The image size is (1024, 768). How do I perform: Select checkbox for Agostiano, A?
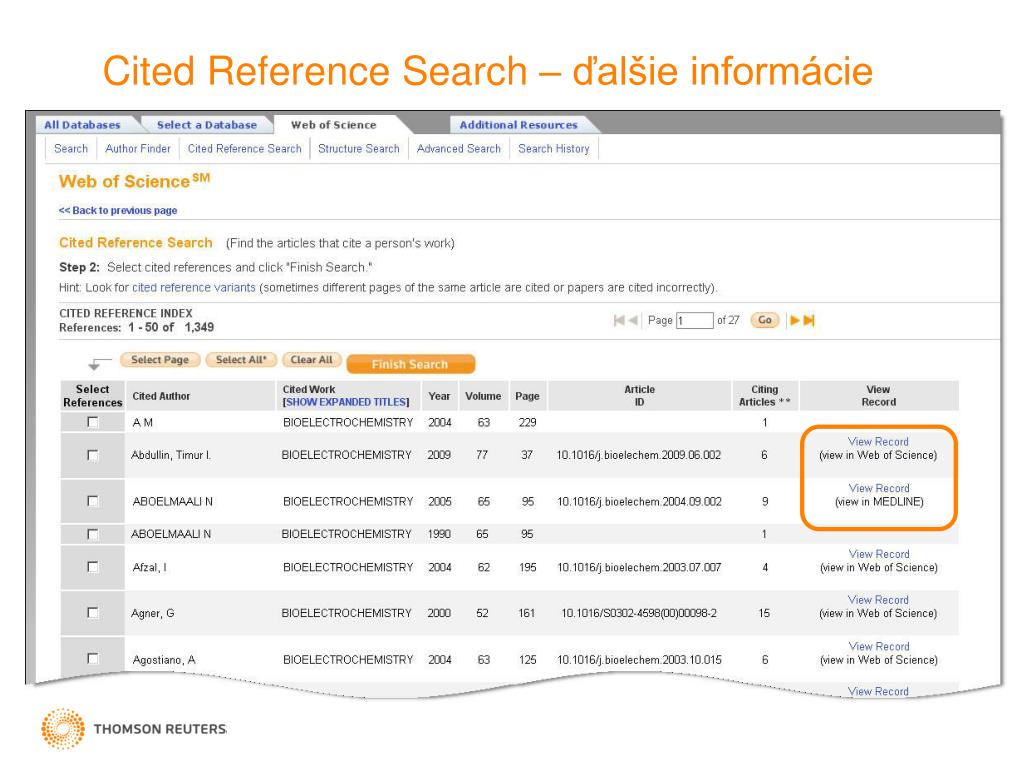click(x=93, y=659)
